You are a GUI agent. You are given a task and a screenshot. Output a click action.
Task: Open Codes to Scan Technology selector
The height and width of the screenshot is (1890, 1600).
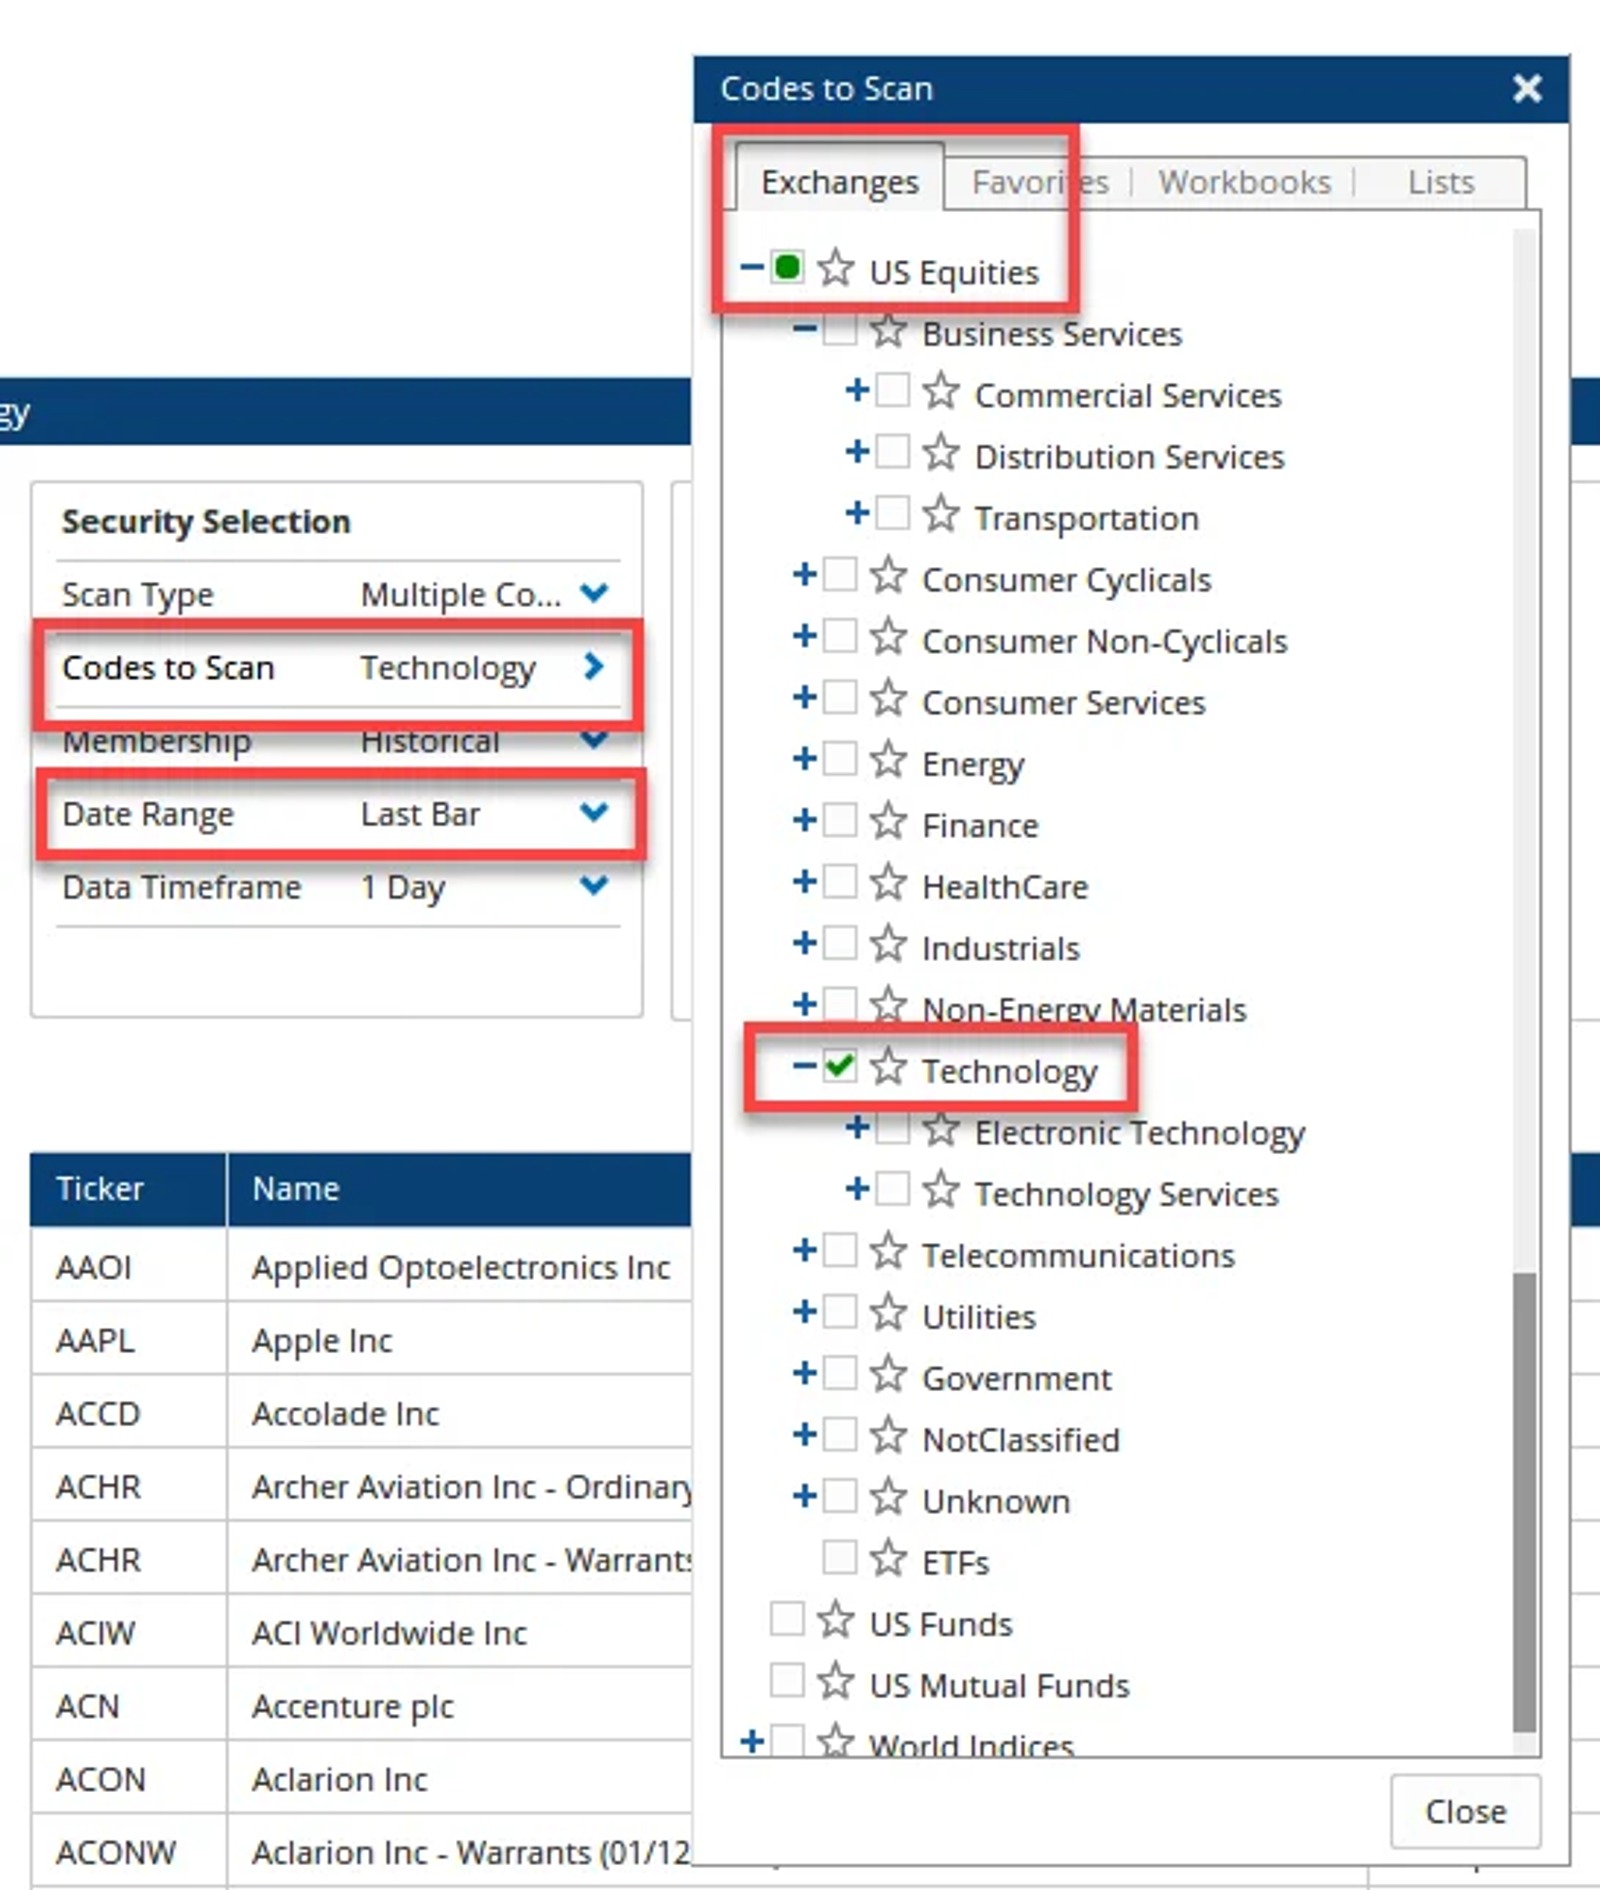338,667
